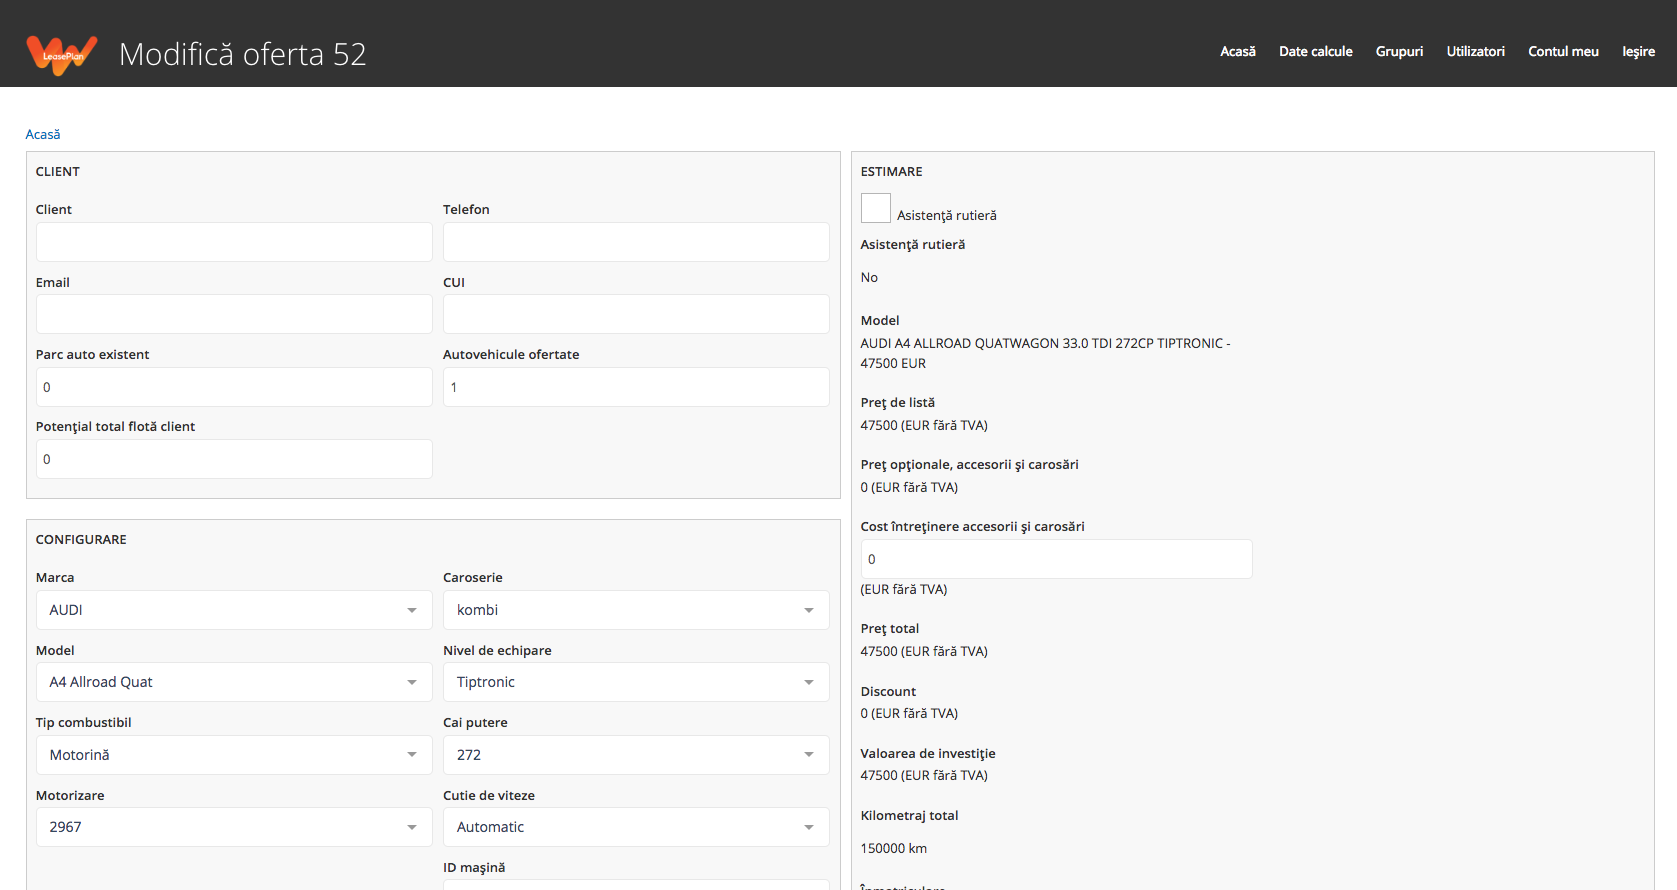Click into the CUI input field

point(636,314)
